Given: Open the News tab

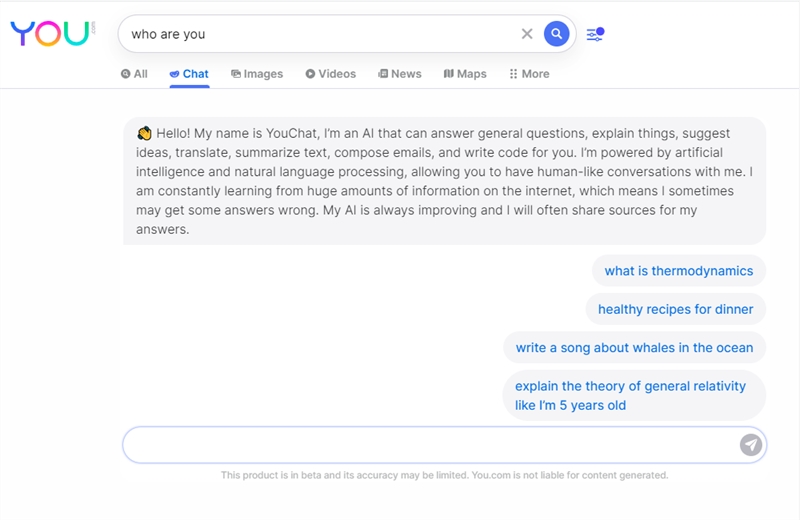Looking at the screenshot, I should point(399,74).
